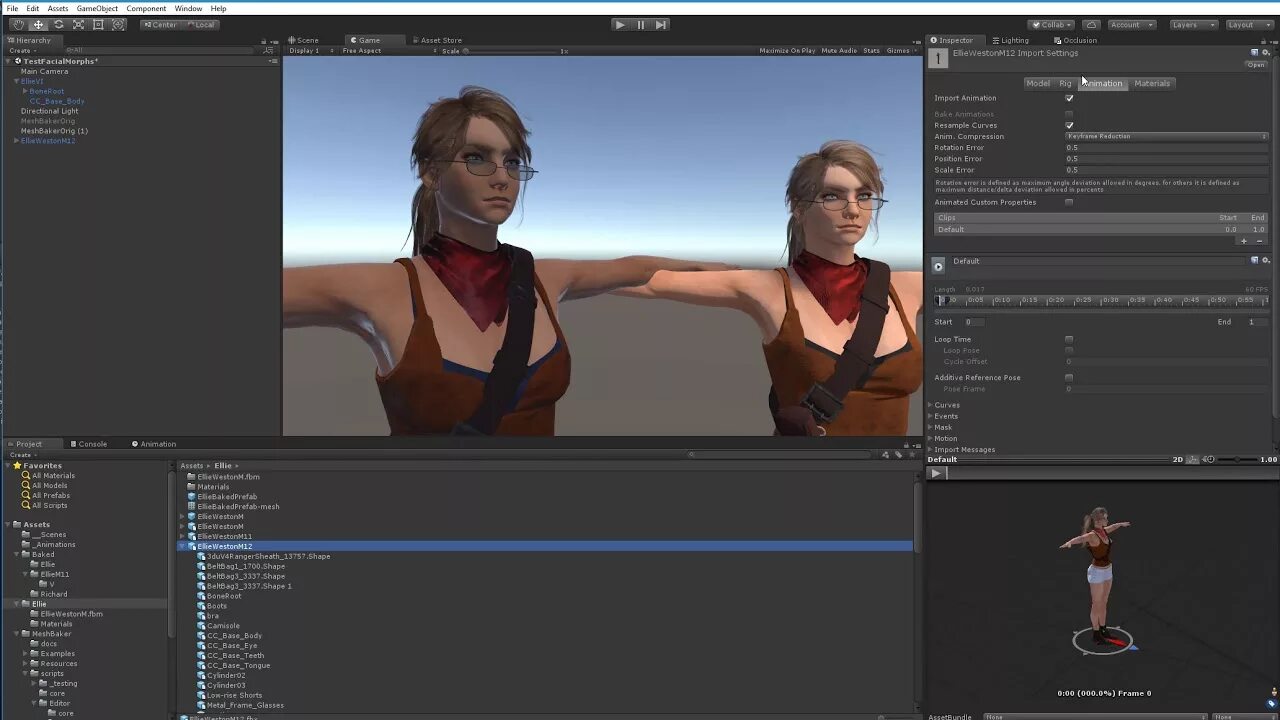Select the Rect Transform tool
1280x720 pixels.
click(x=98, y=24)
